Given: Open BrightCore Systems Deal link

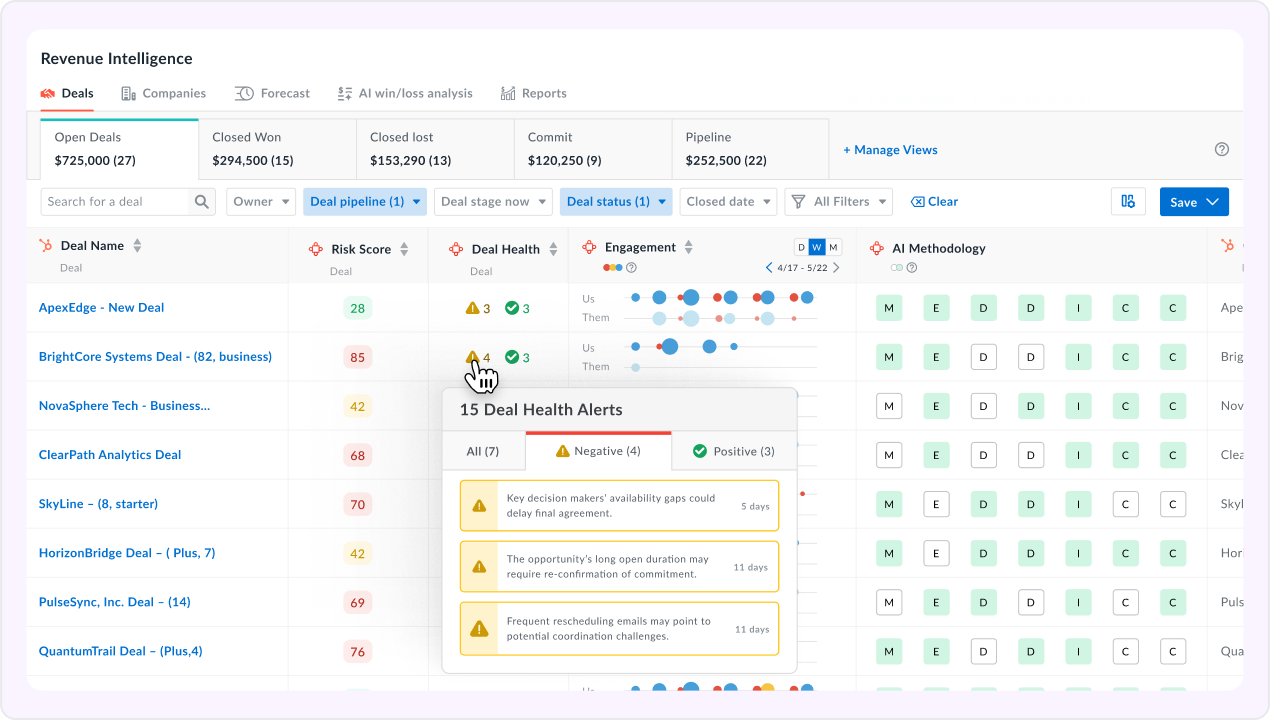Looking at the screenshot, I should (x=155, y=356).
